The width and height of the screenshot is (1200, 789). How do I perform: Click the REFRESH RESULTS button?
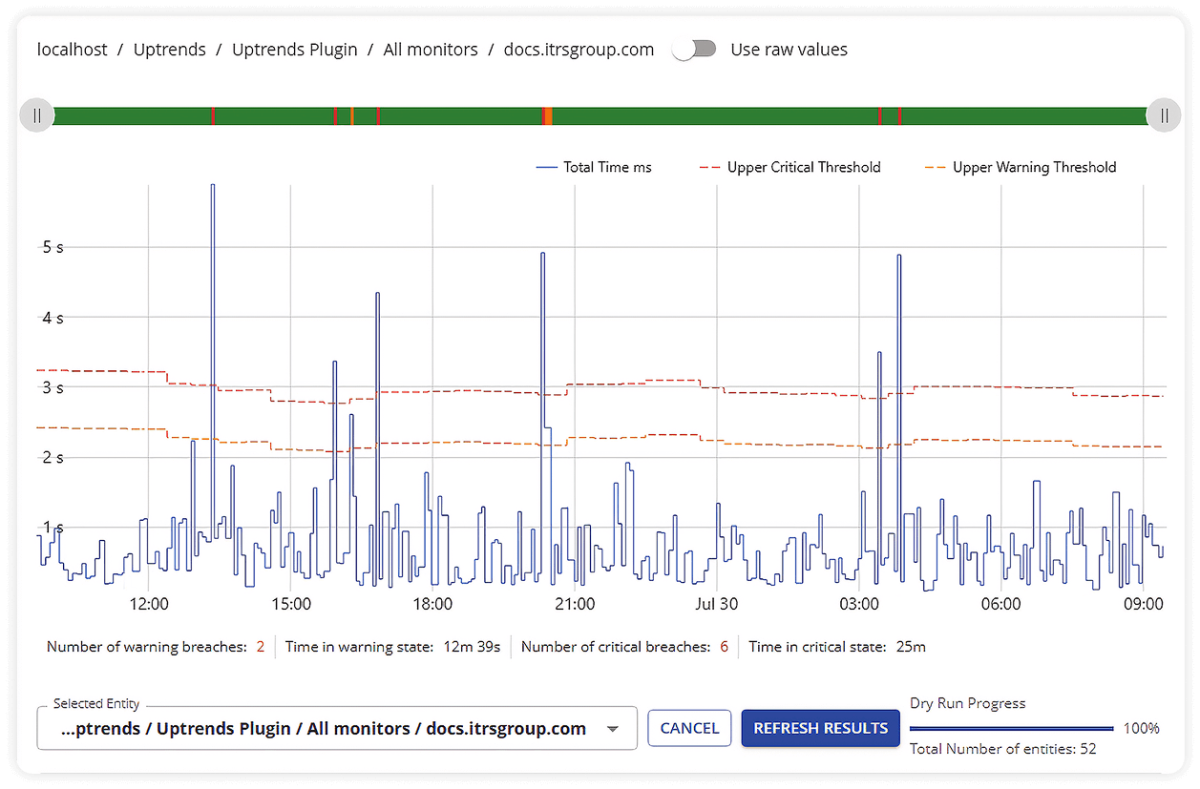click(x=820, y=728)
